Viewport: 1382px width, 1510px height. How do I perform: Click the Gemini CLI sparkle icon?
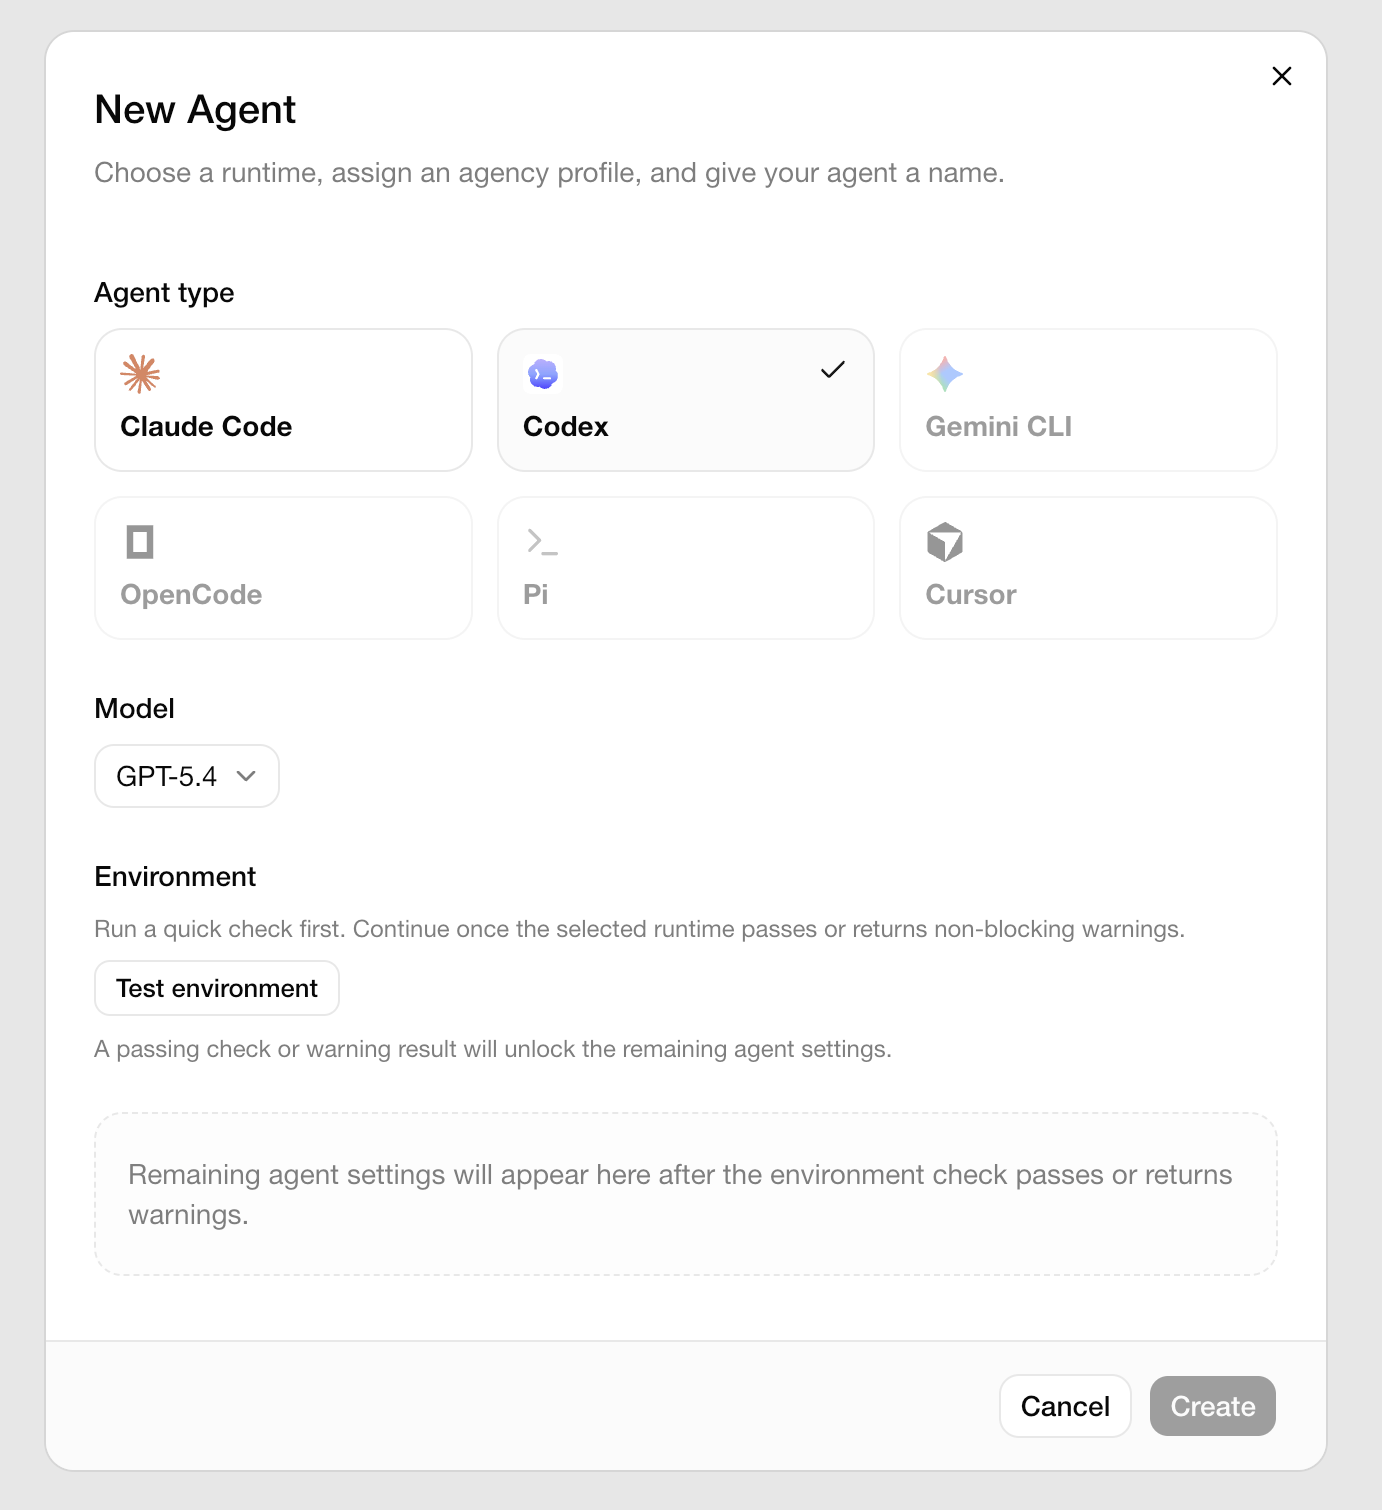click(x=944, y=373)
